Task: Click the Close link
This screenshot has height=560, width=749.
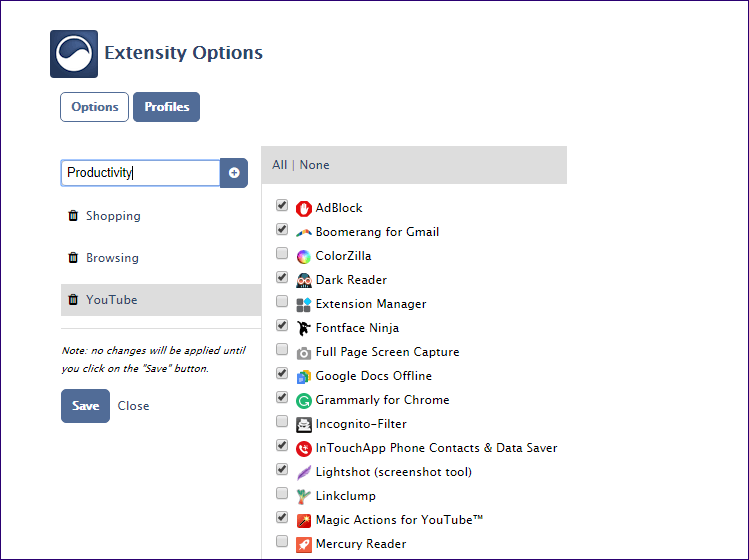Action: 133,406
